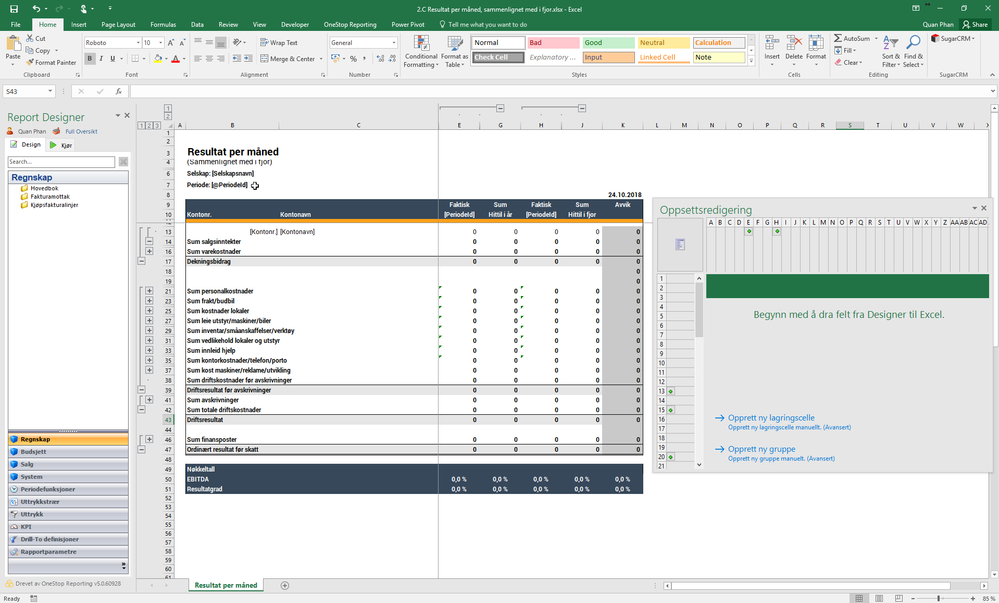Screen dimensions: 999x603
Task: Click the Full Oversikt link
Action: 82,131
